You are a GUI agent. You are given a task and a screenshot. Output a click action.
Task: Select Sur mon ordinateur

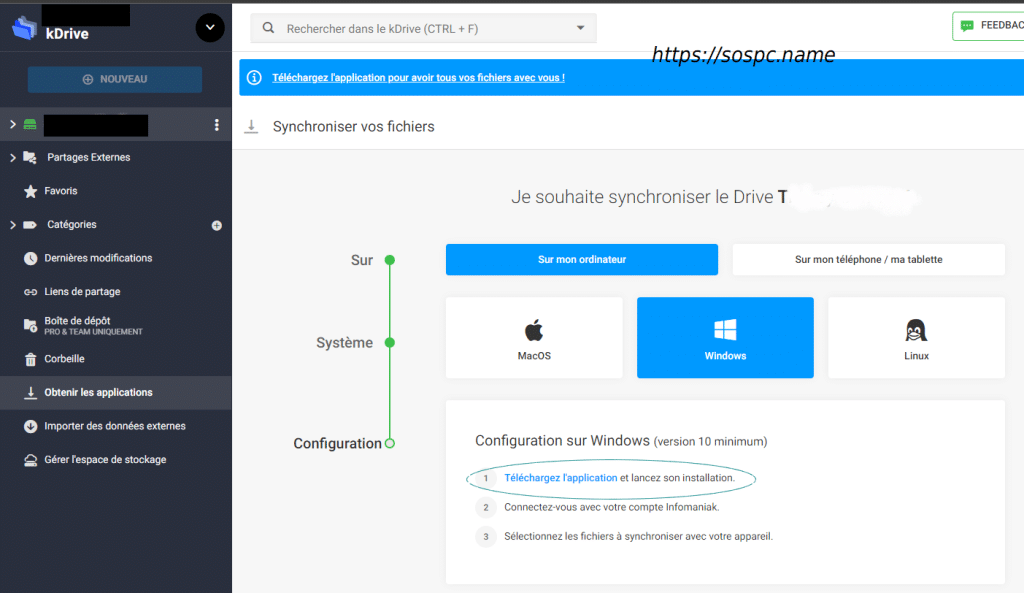coord(582,259)
